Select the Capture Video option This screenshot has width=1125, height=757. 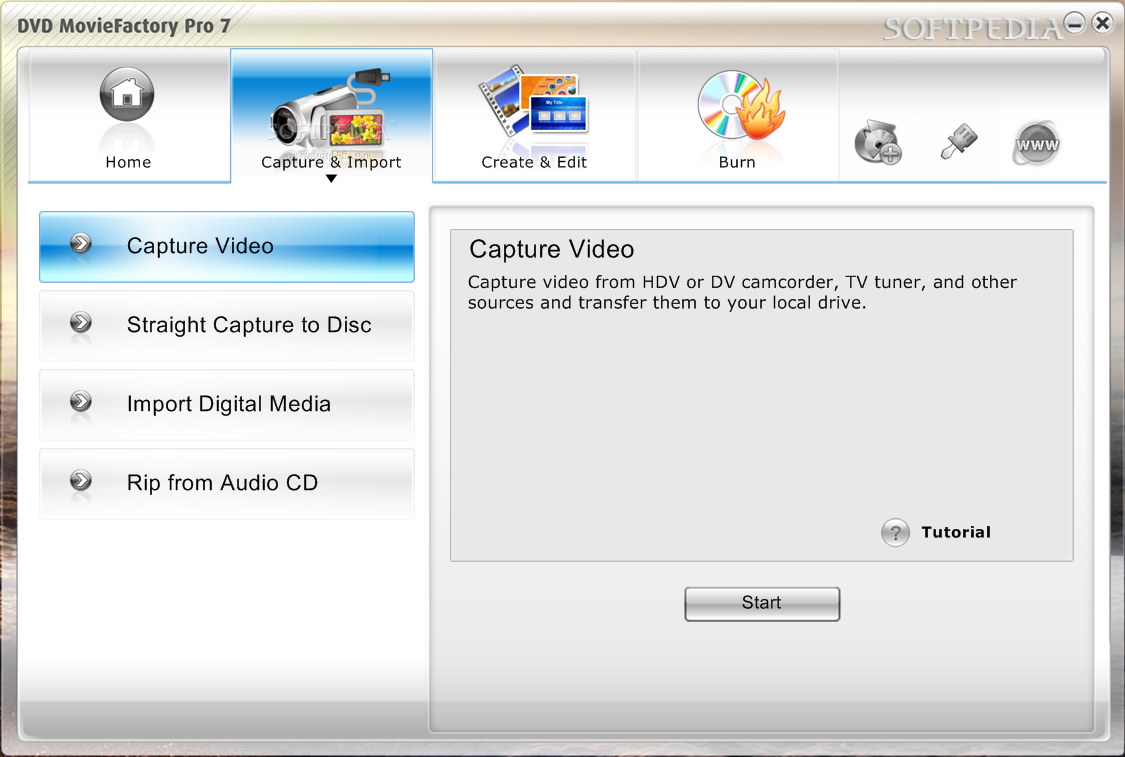coord(227,246)
